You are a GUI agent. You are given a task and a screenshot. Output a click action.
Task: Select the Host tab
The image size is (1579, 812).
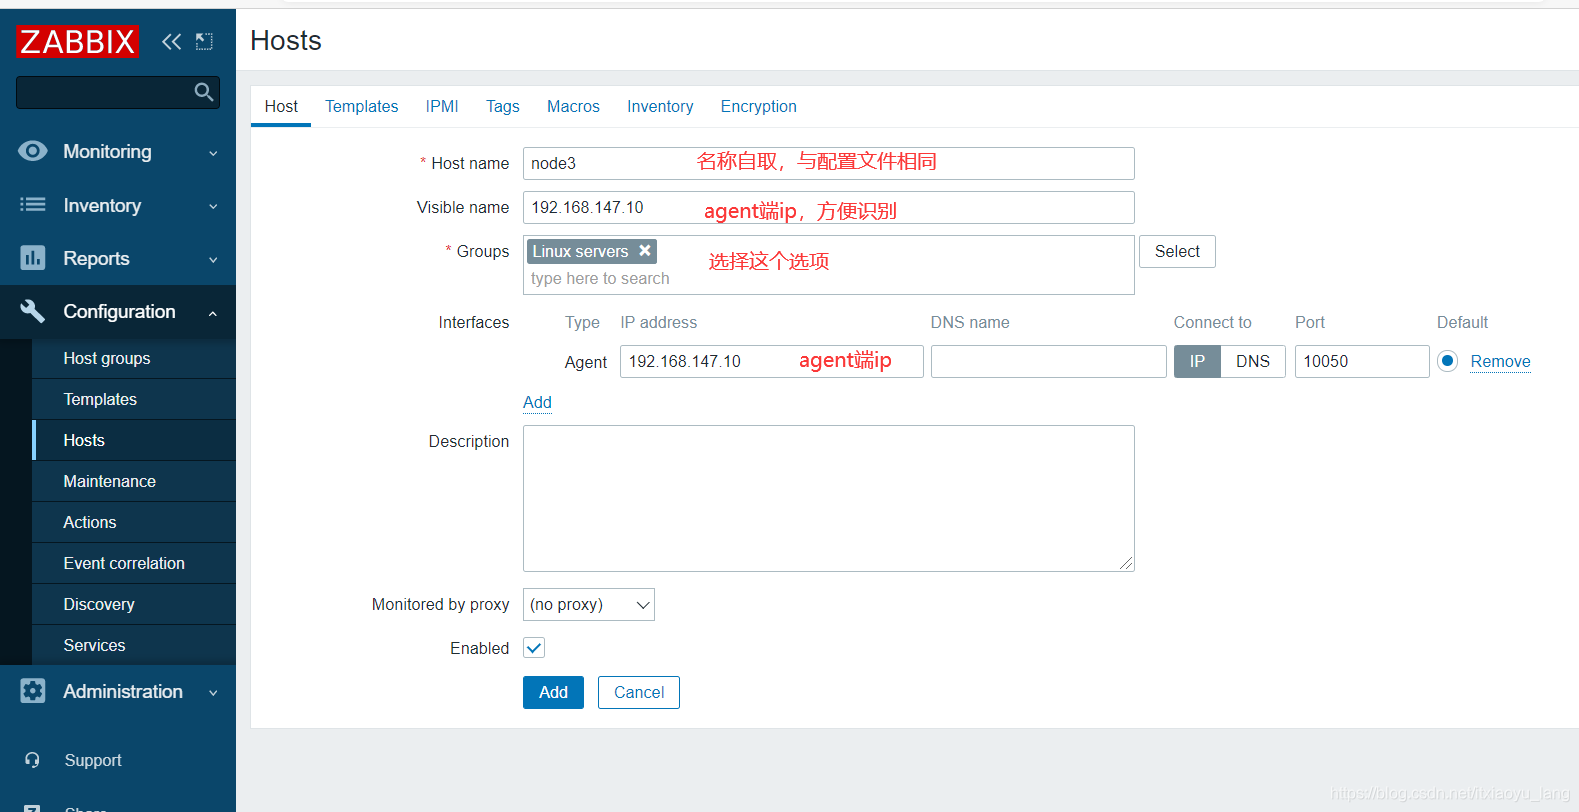(281, 106)
